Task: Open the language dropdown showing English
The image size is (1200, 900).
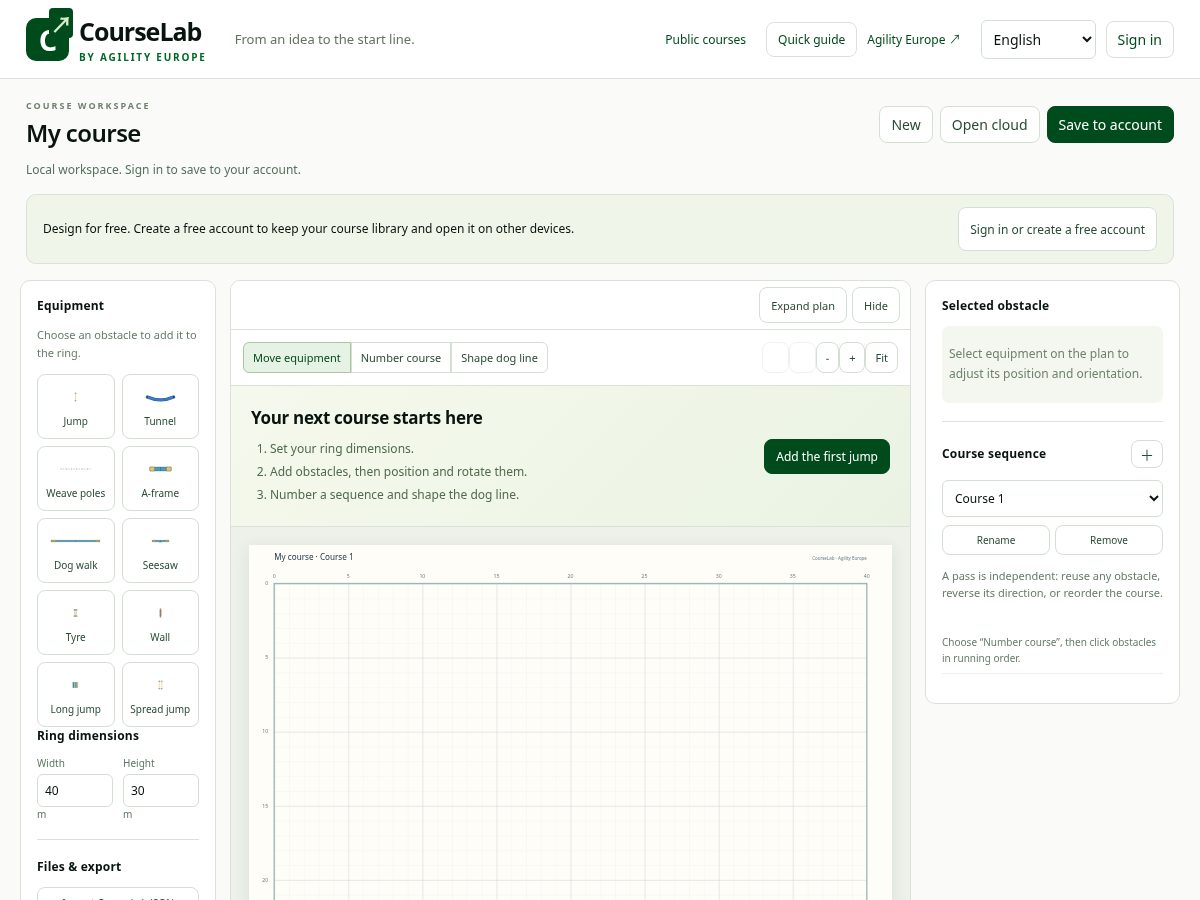Action: pyautogui.click(x=1038, y=40)
